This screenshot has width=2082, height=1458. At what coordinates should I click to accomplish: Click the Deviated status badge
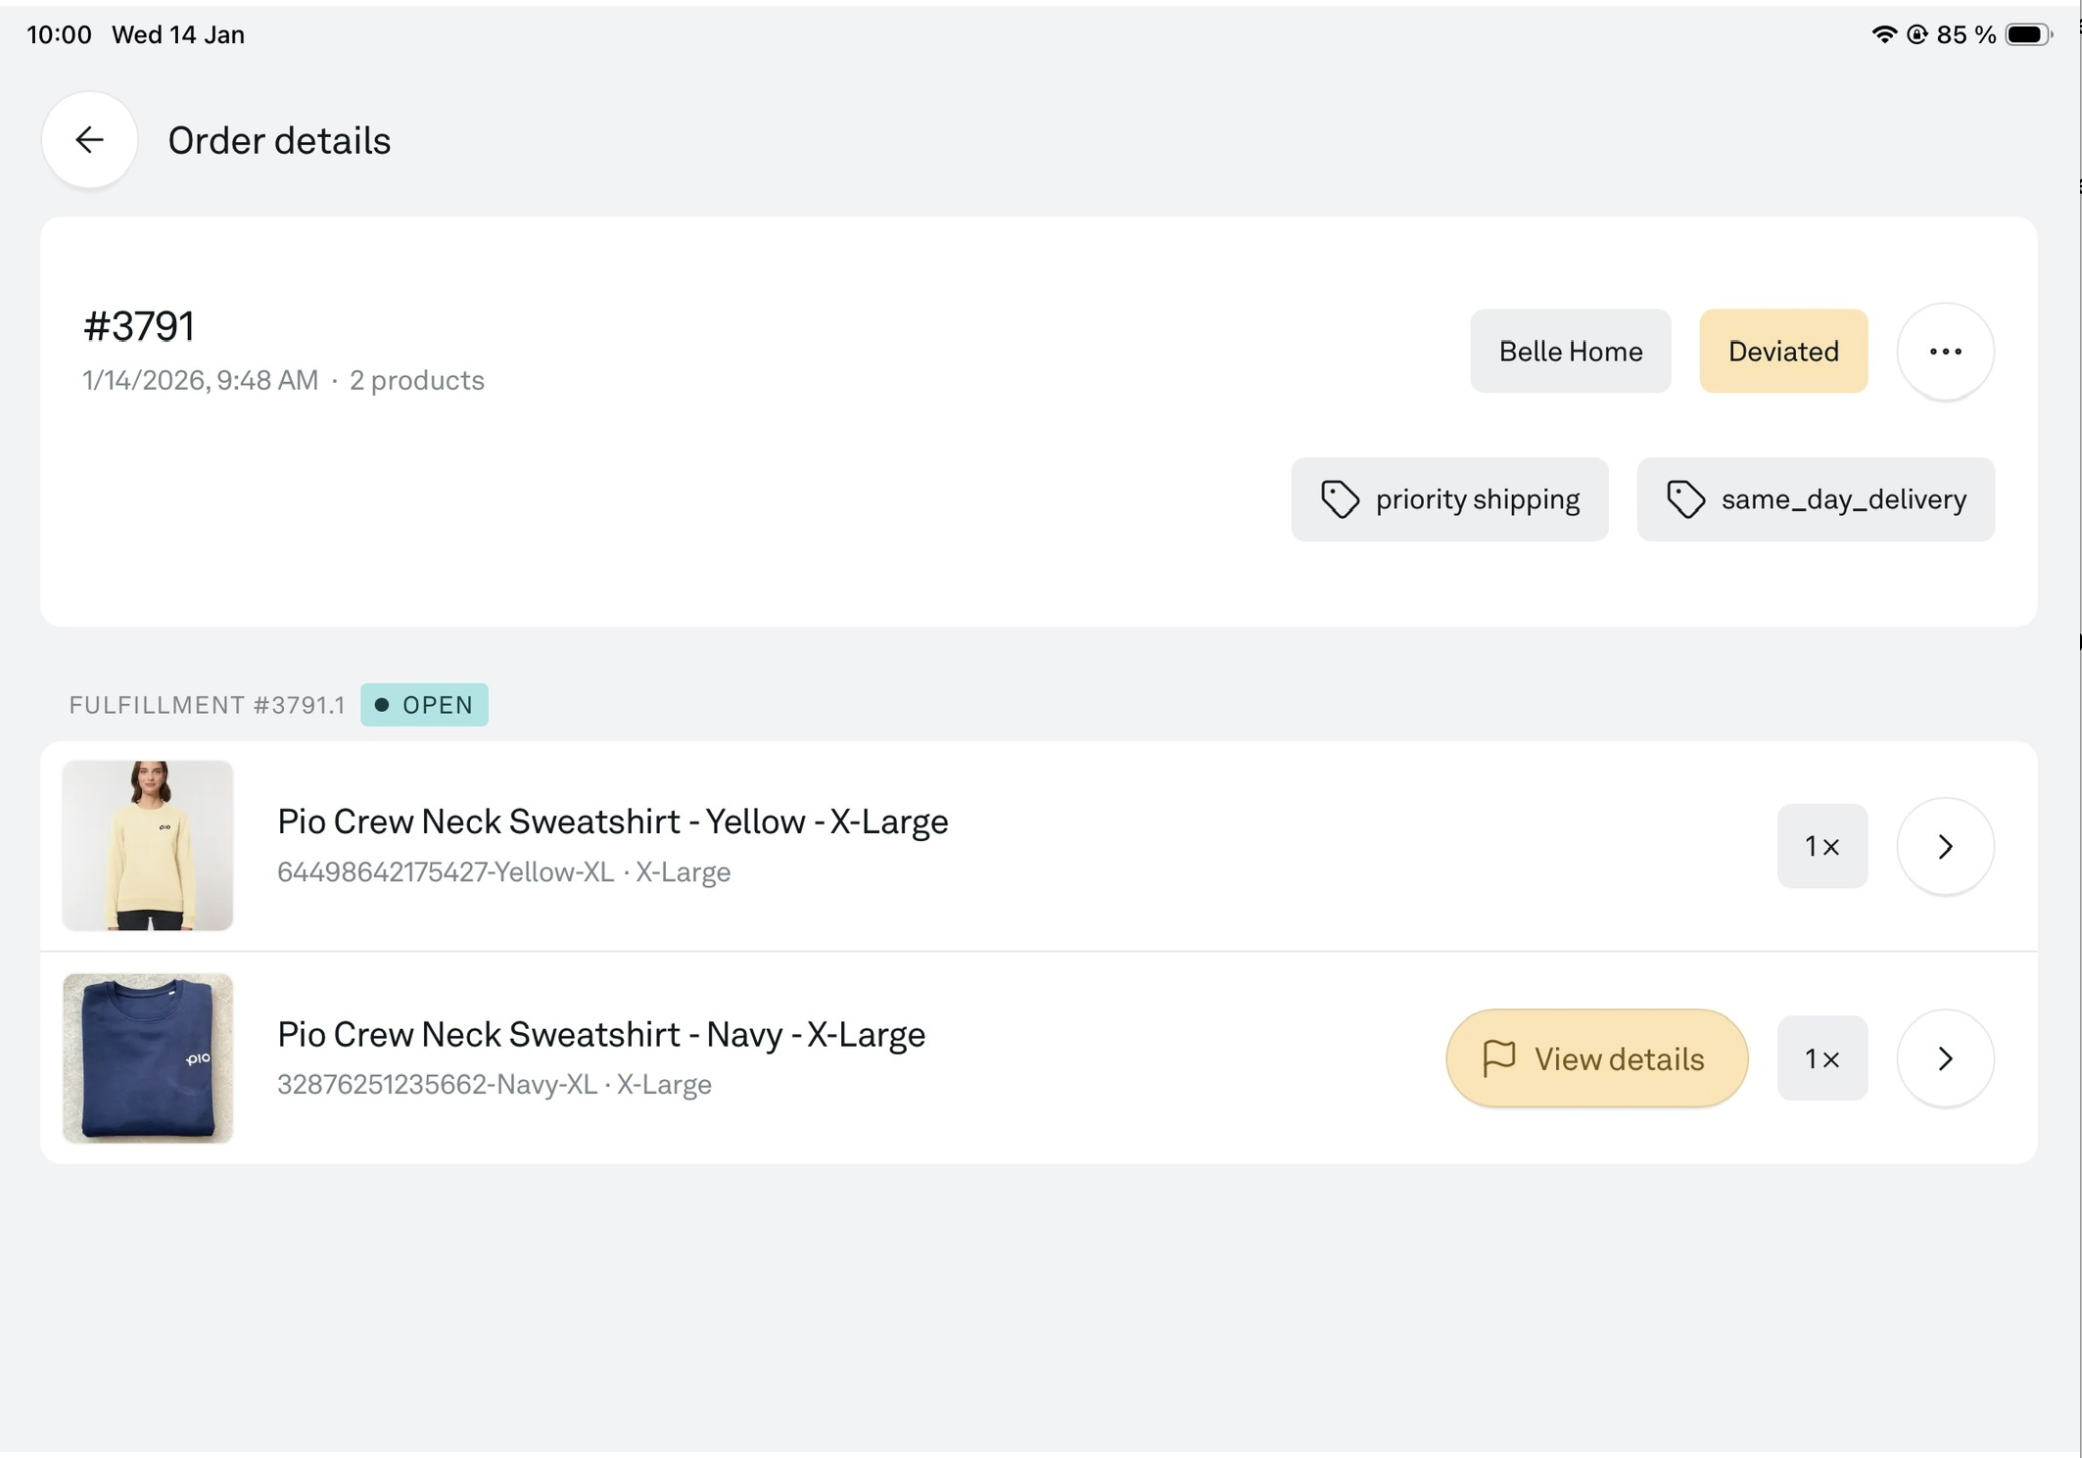pos(1782,352)
